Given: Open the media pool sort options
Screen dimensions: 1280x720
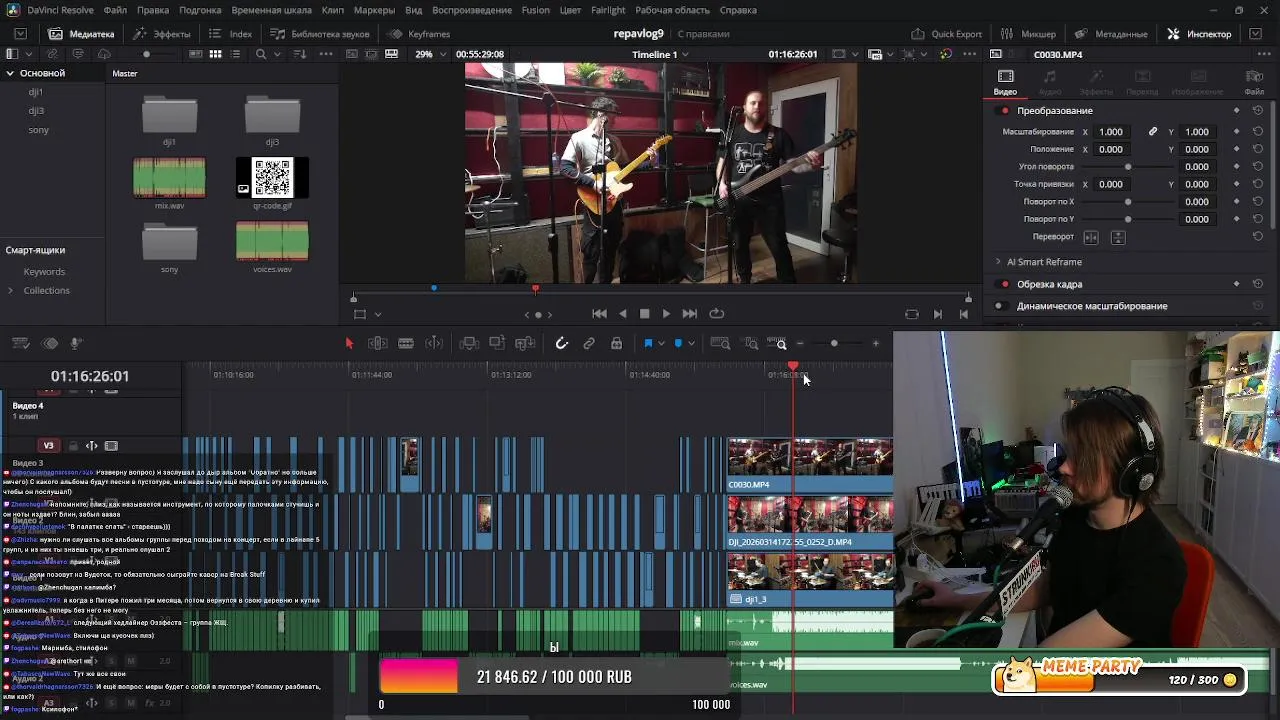Looking at the screenshot, I should point(298,54).
